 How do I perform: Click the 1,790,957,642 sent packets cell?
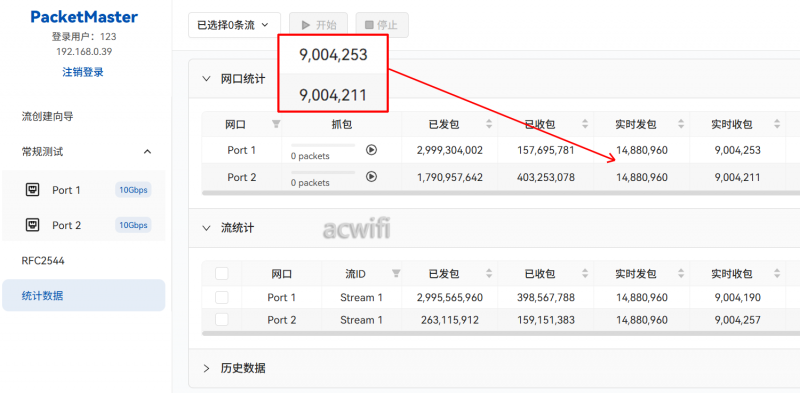[449, 177]
